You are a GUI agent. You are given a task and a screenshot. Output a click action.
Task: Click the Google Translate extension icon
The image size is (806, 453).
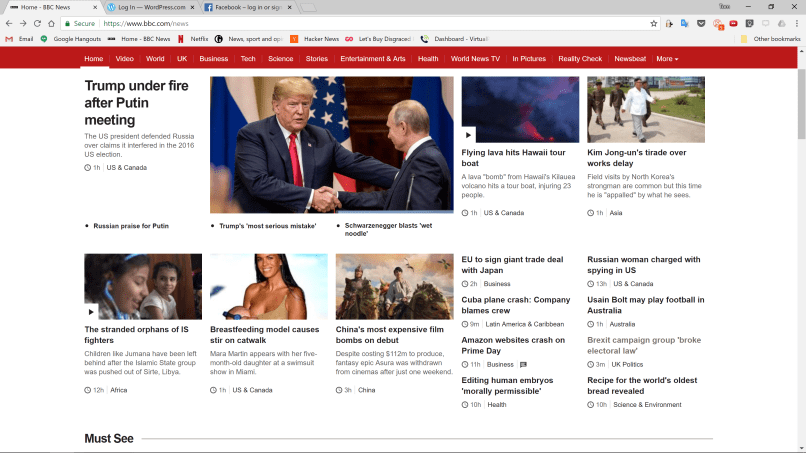pos(685,24)
